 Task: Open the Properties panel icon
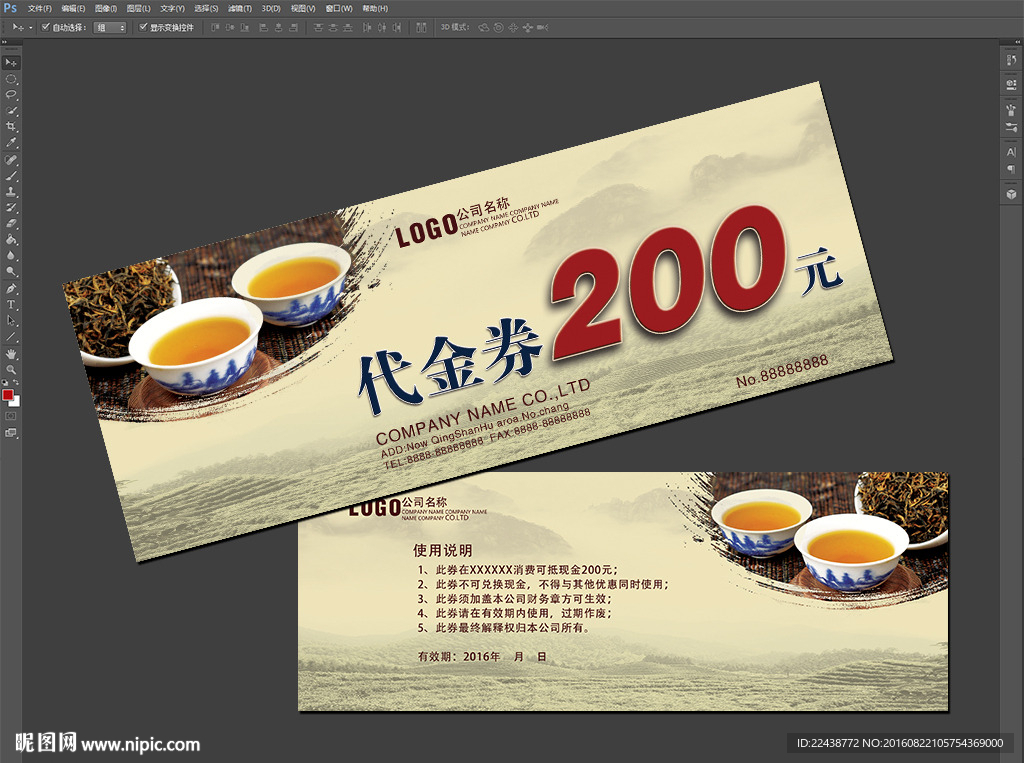point(1012,84)
